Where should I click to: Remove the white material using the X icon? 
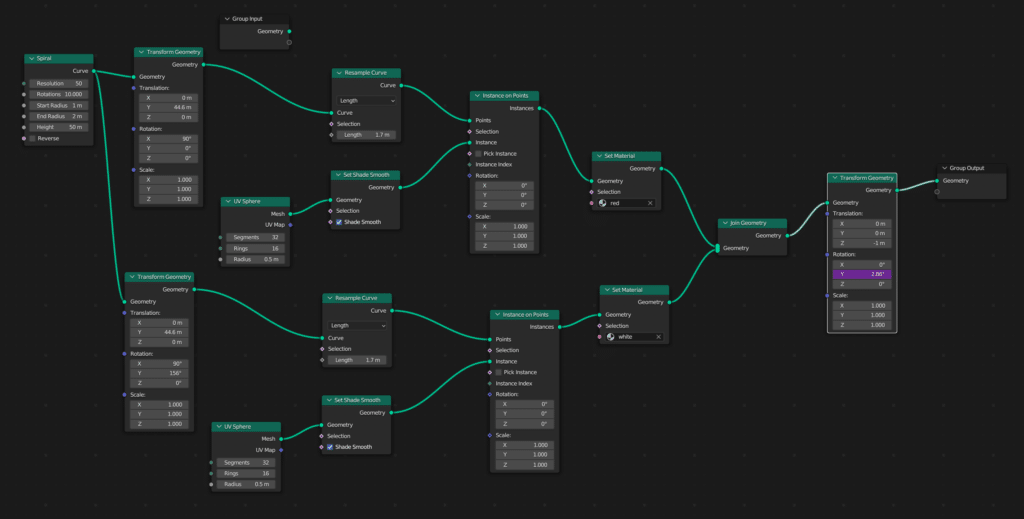658,337
